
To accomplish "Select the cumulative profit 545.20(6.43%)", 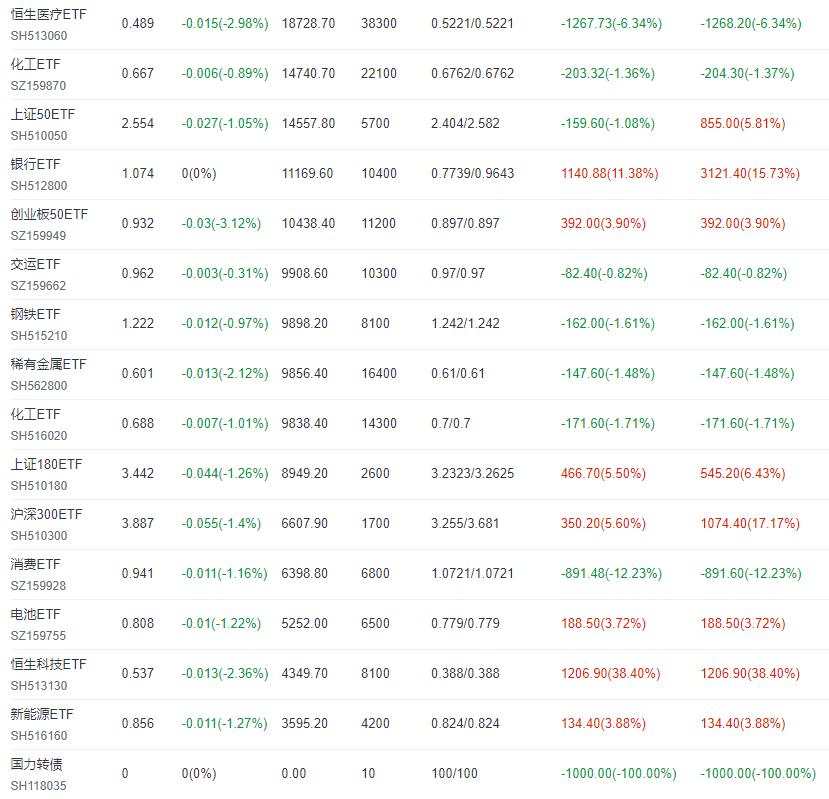I will 742,474.
